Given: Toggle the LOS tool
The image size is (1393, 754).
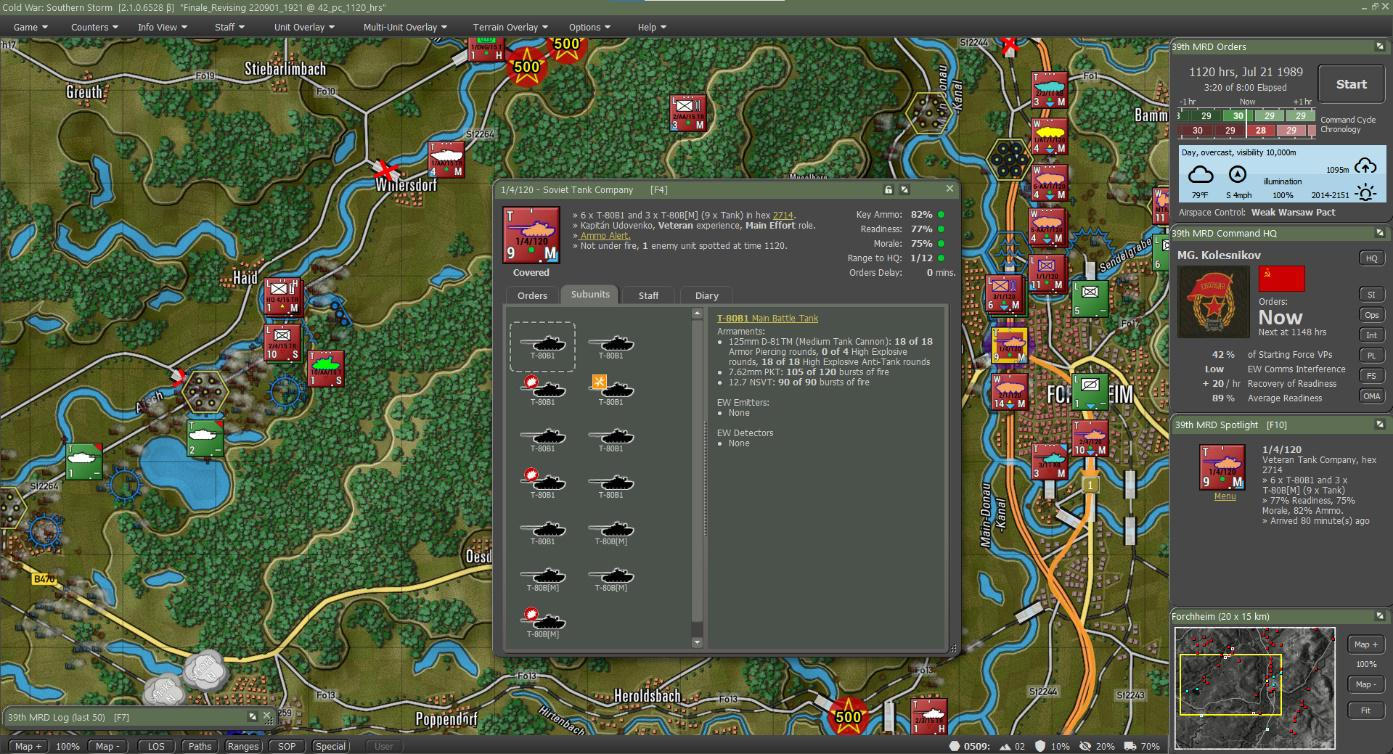Looking at the screenshot, I should pyautogui.click(x=156, y=746).
